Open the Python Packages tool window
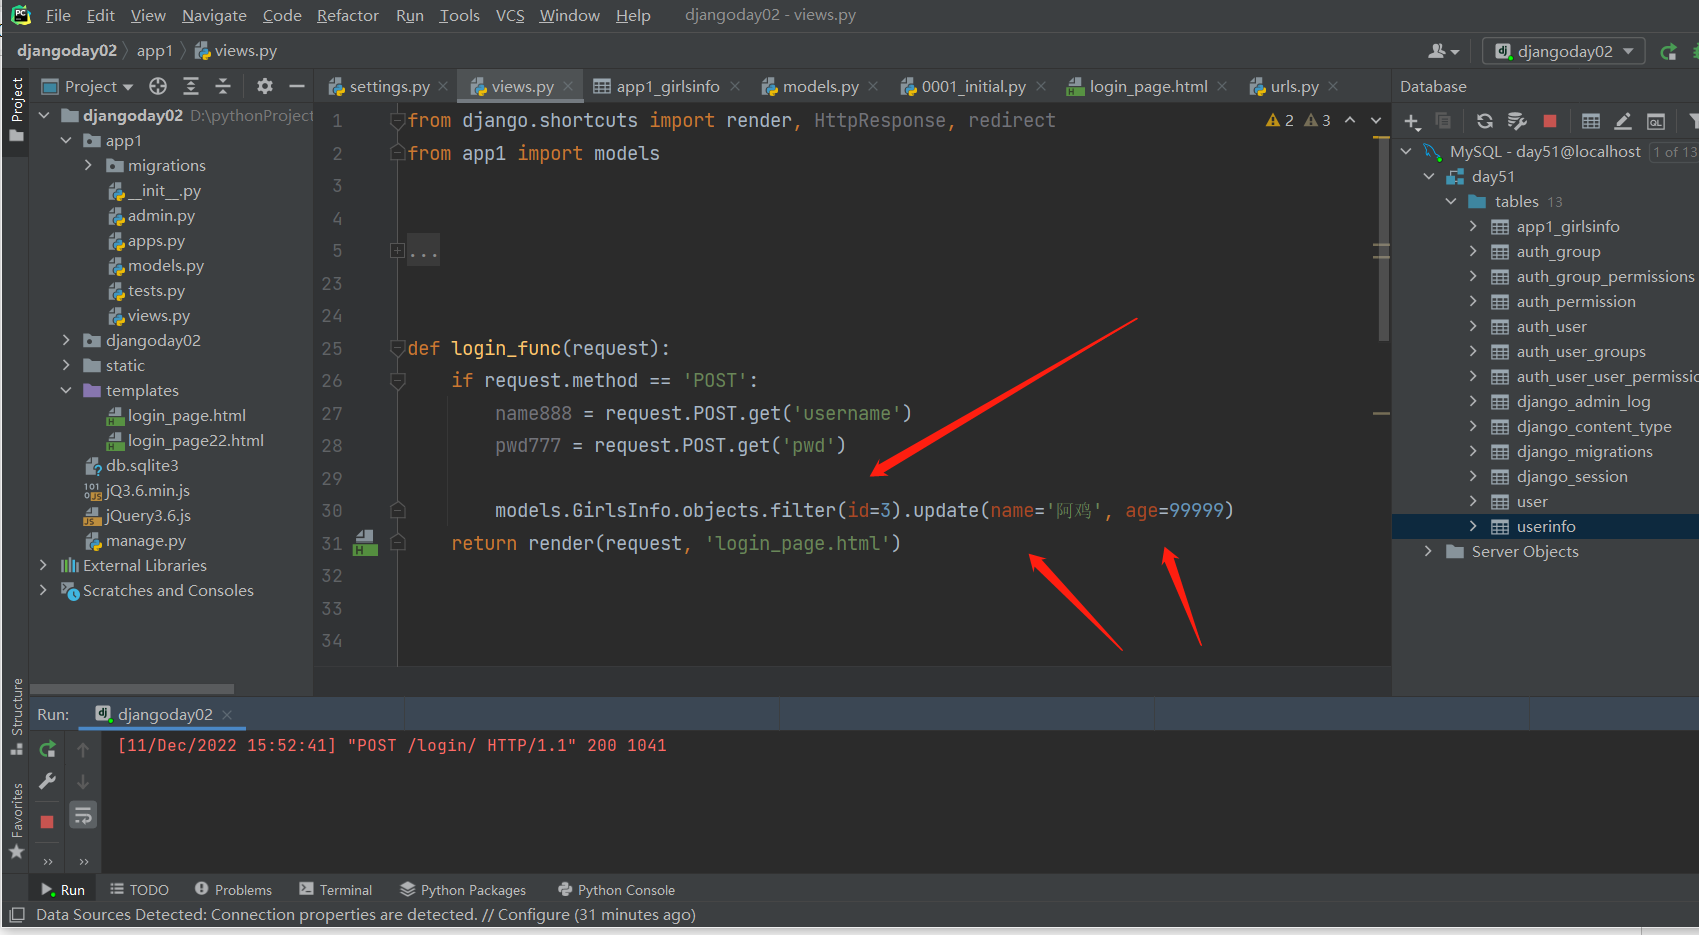The image size is (1699, 935). [x=463, y=890]
